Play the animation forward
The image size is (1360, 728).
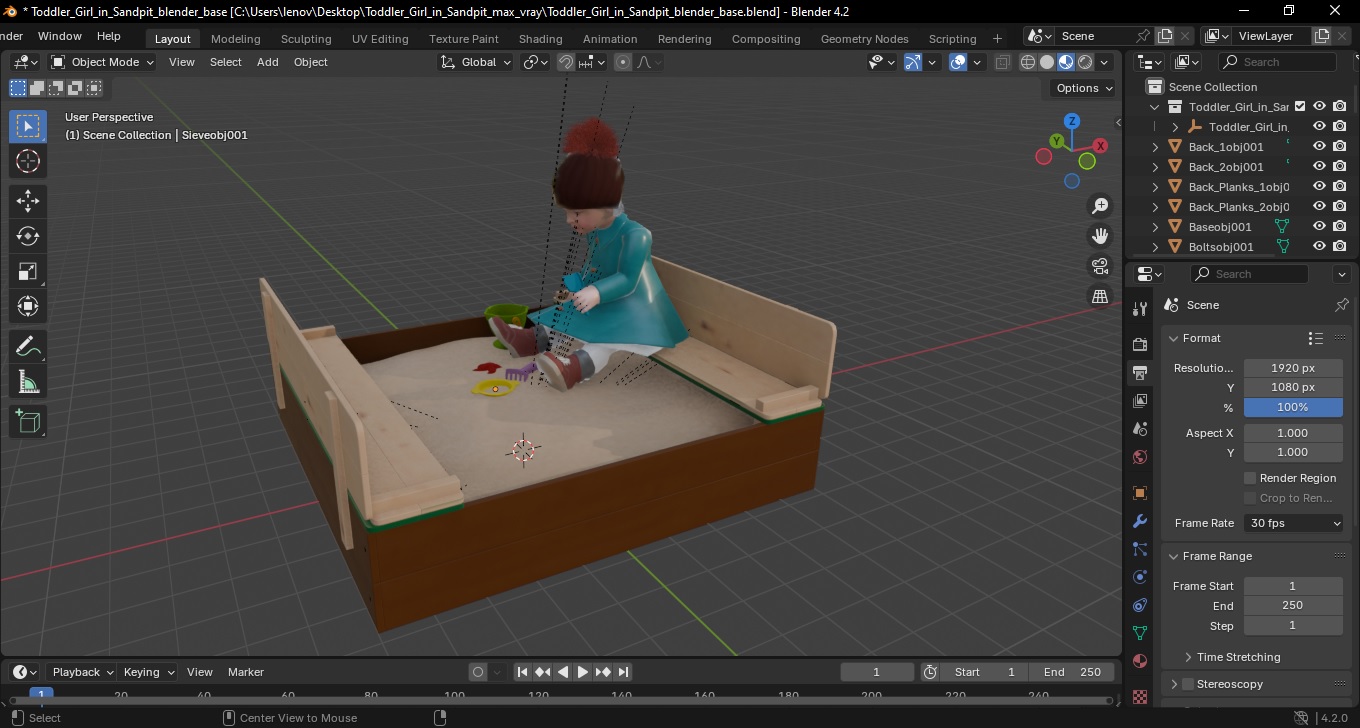coord(582,672)
